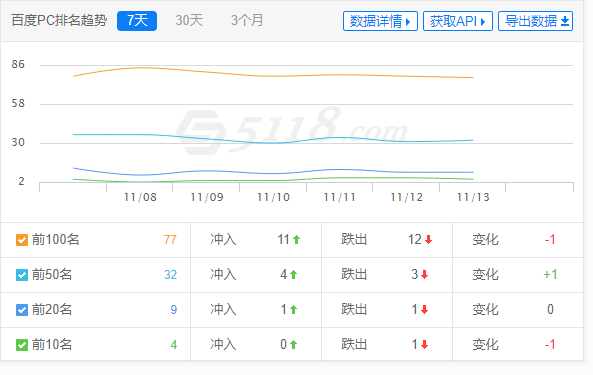Click red down arrow in 前50名 row
The image size is (593, 375).
click(424, 274)
